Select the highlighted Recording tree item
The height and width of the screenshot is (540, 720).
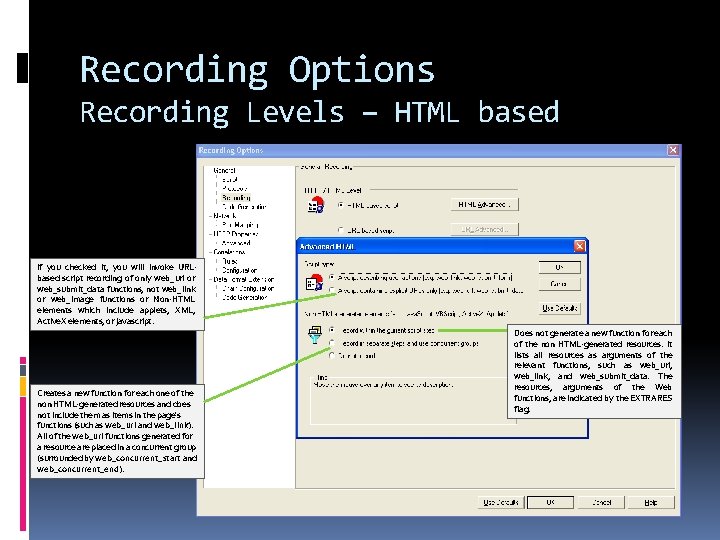(x=236, y=197)
